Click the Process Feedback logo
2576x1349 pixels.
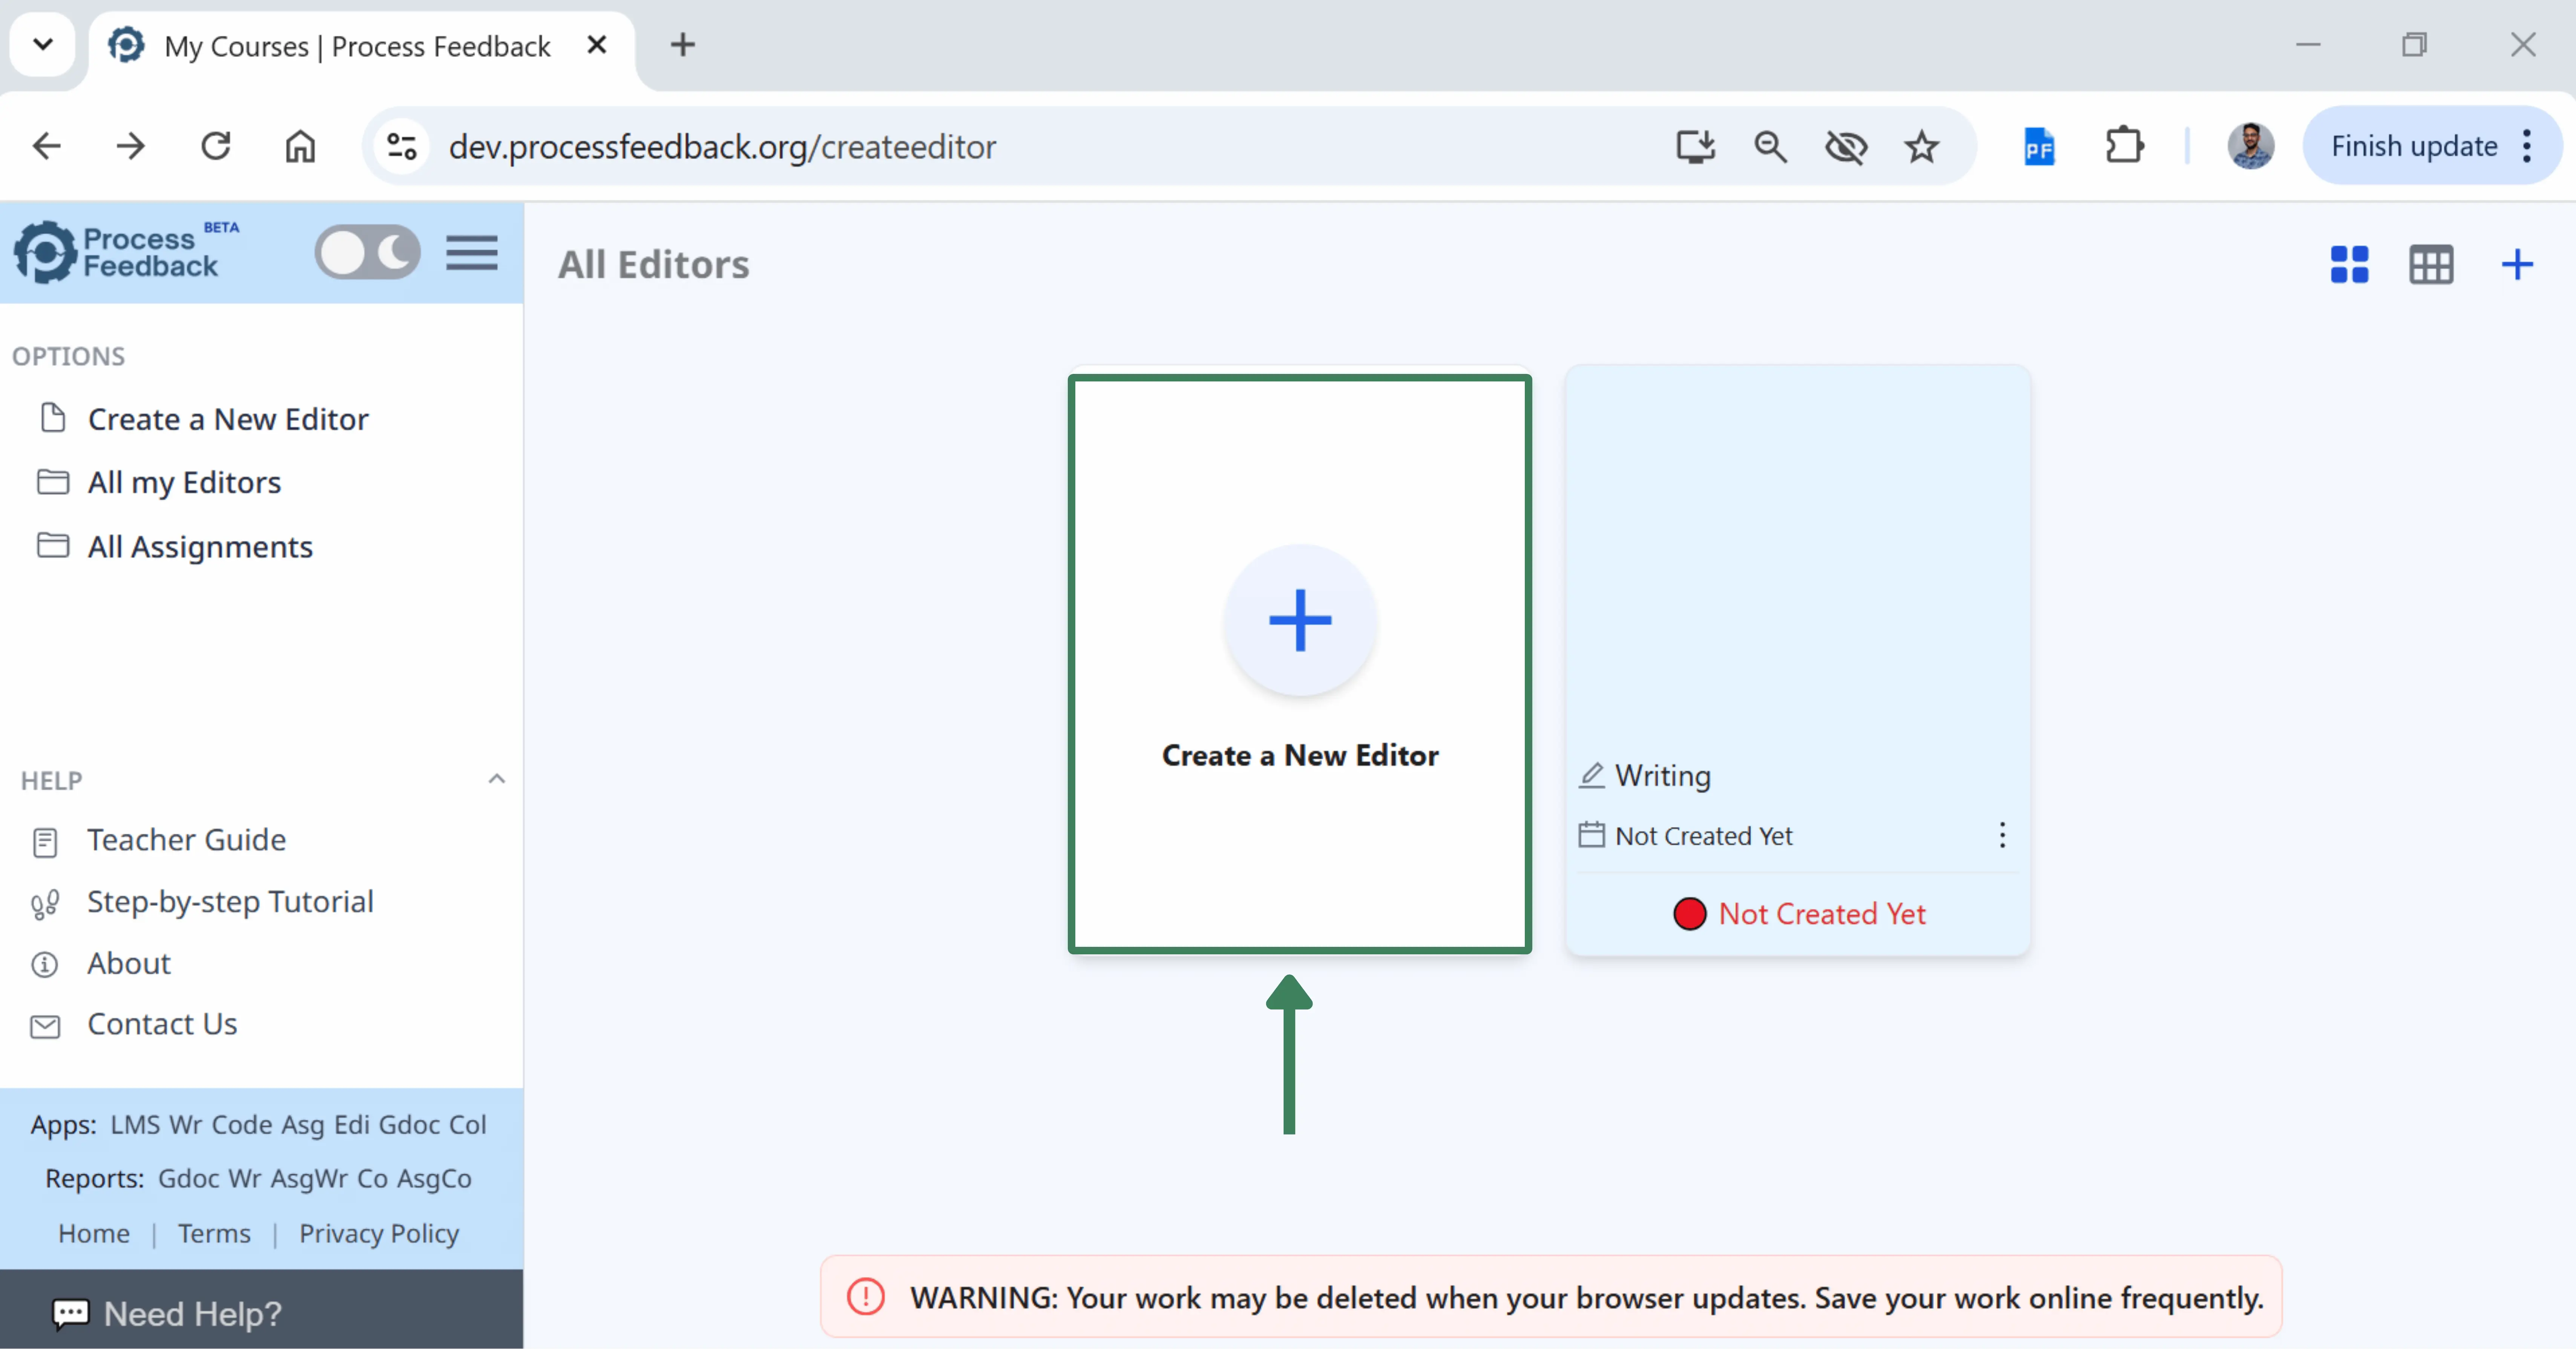click(126, 252)
